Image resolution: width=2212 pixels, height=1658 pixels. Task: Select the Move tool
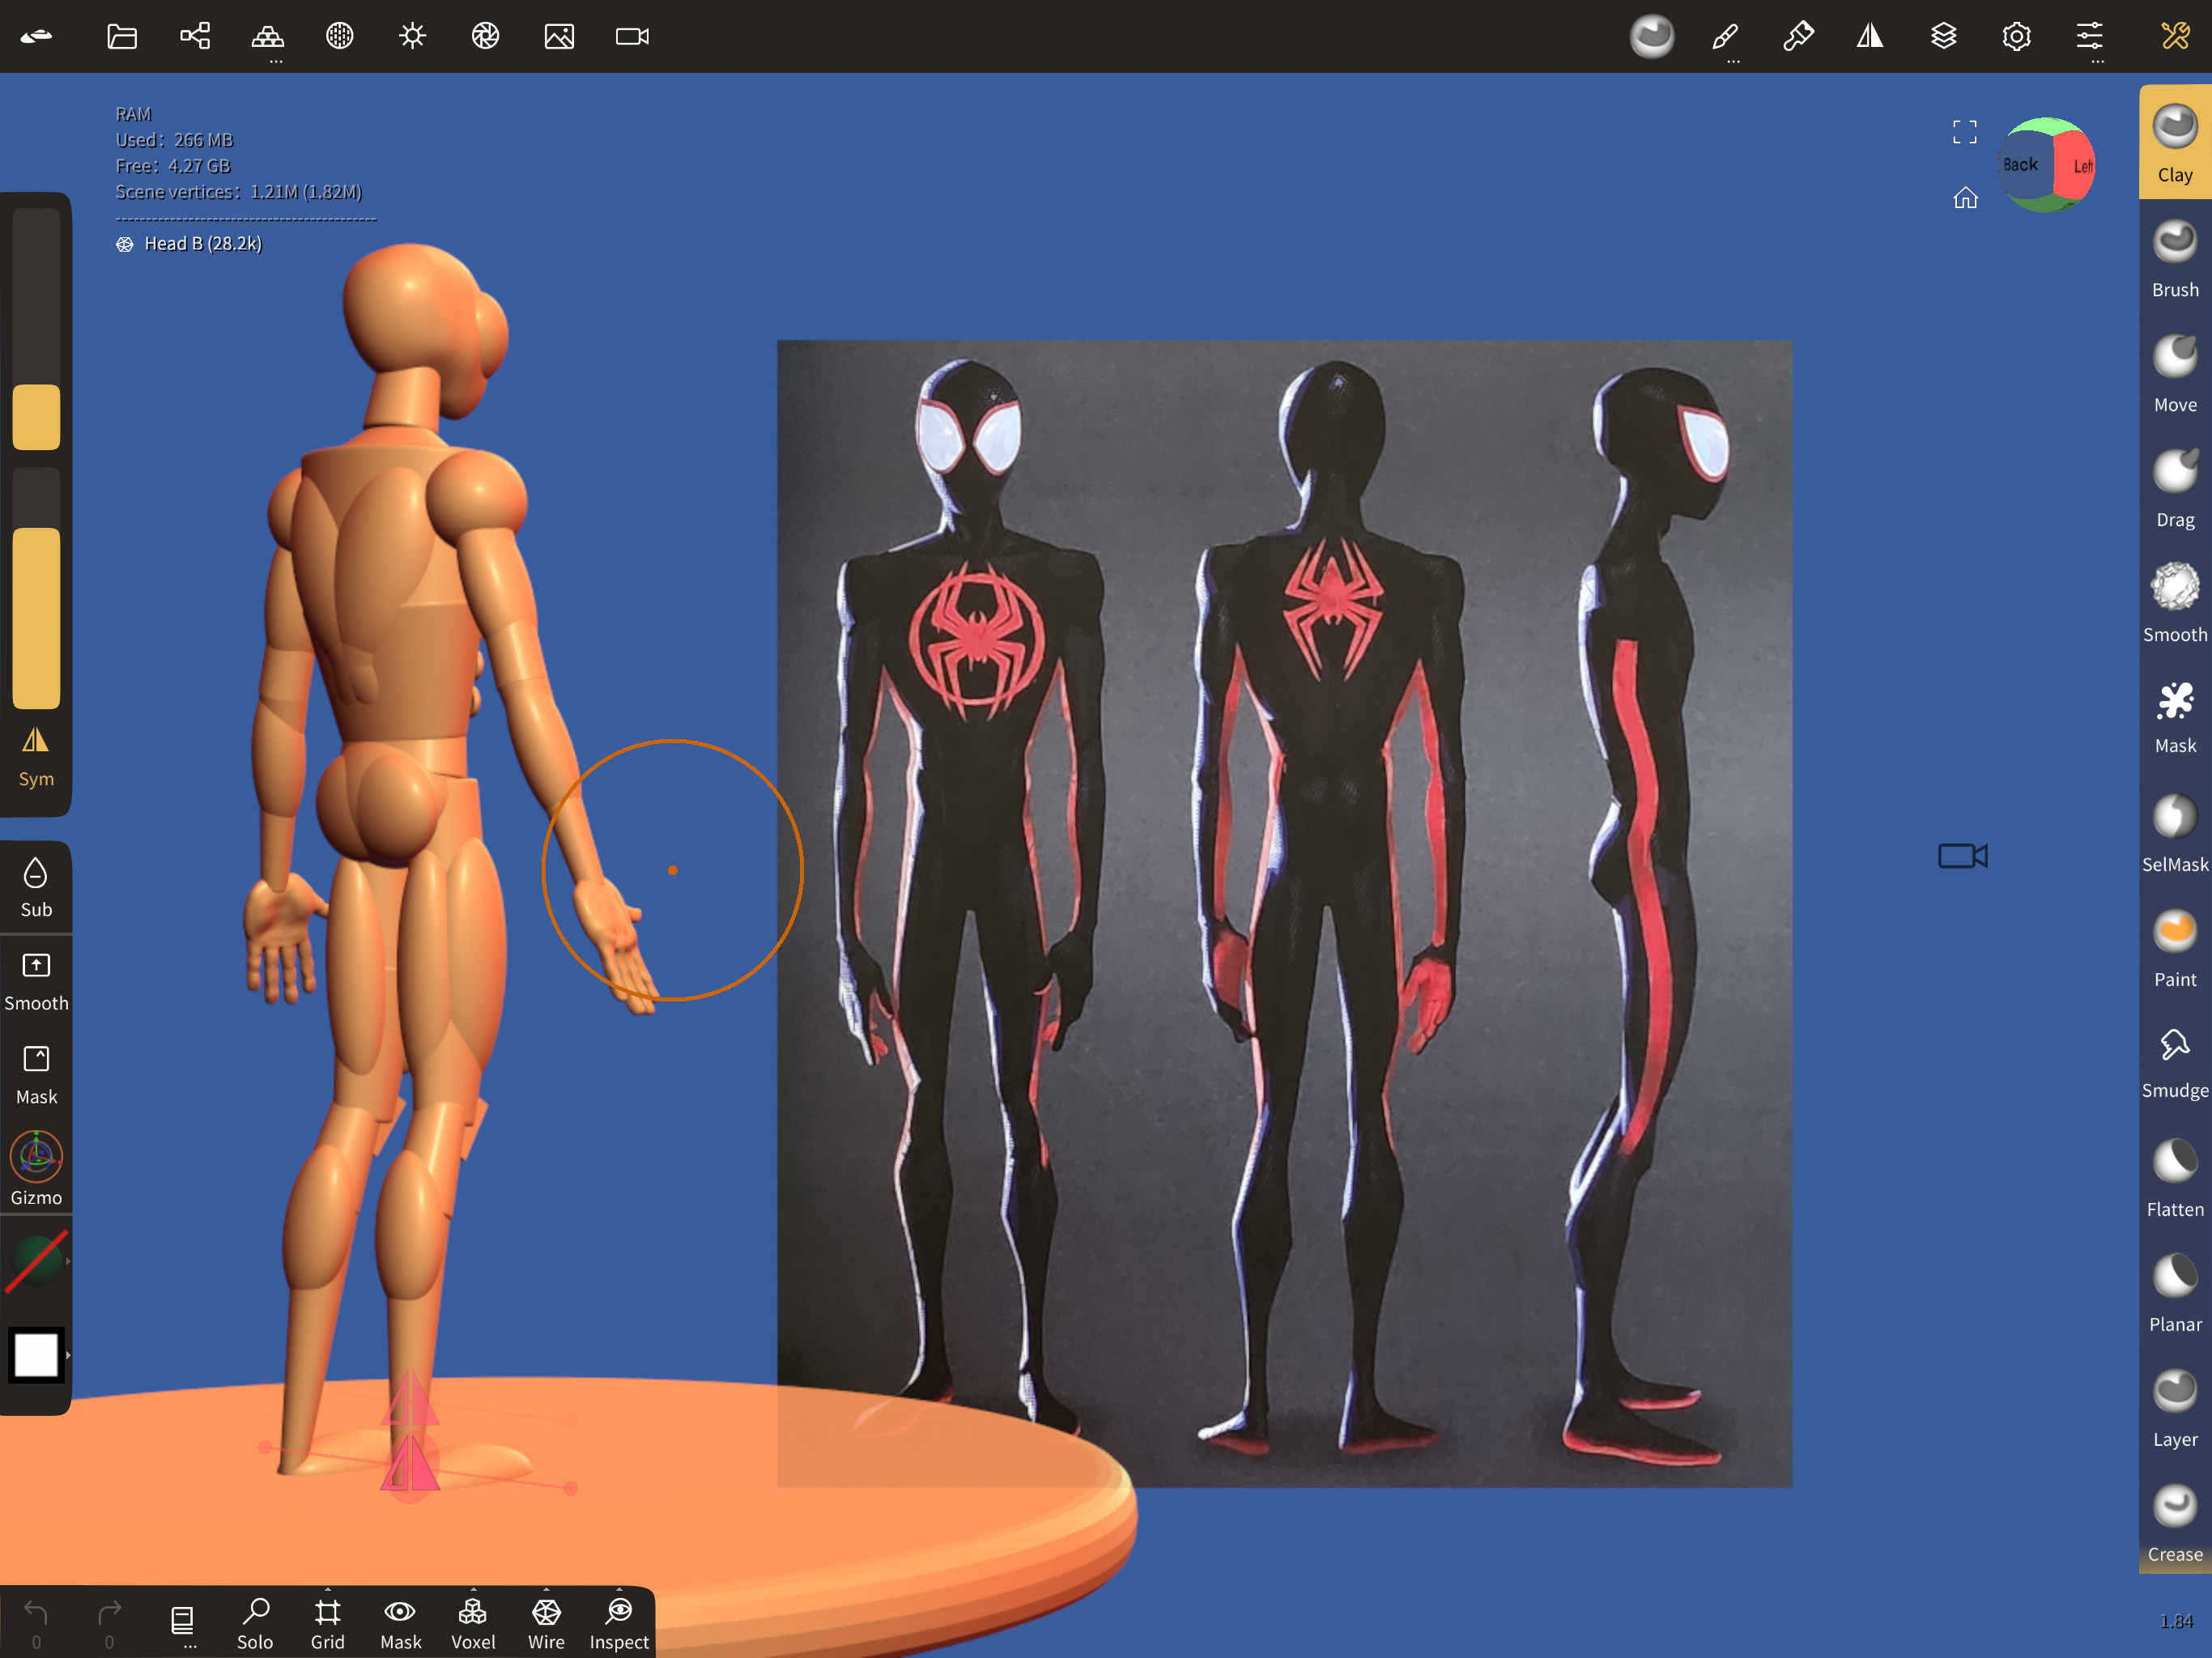pos(2175,374)
